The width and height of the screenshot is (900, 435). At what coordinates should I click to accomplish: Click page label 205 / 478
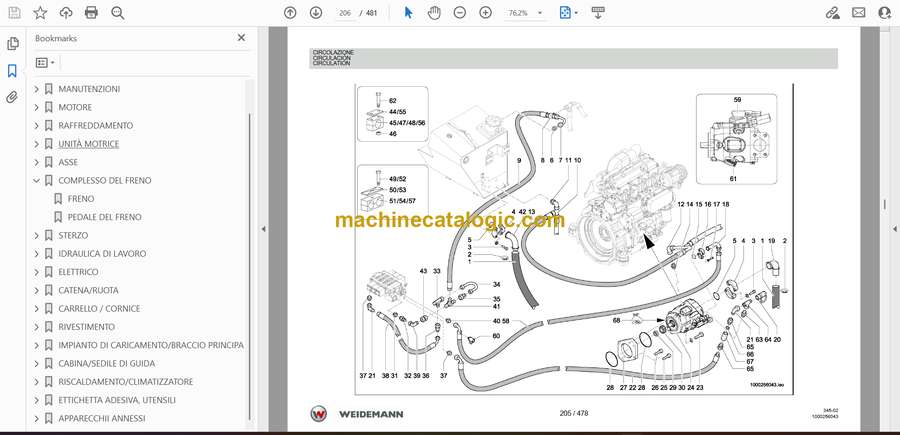(x=574, y=413)
